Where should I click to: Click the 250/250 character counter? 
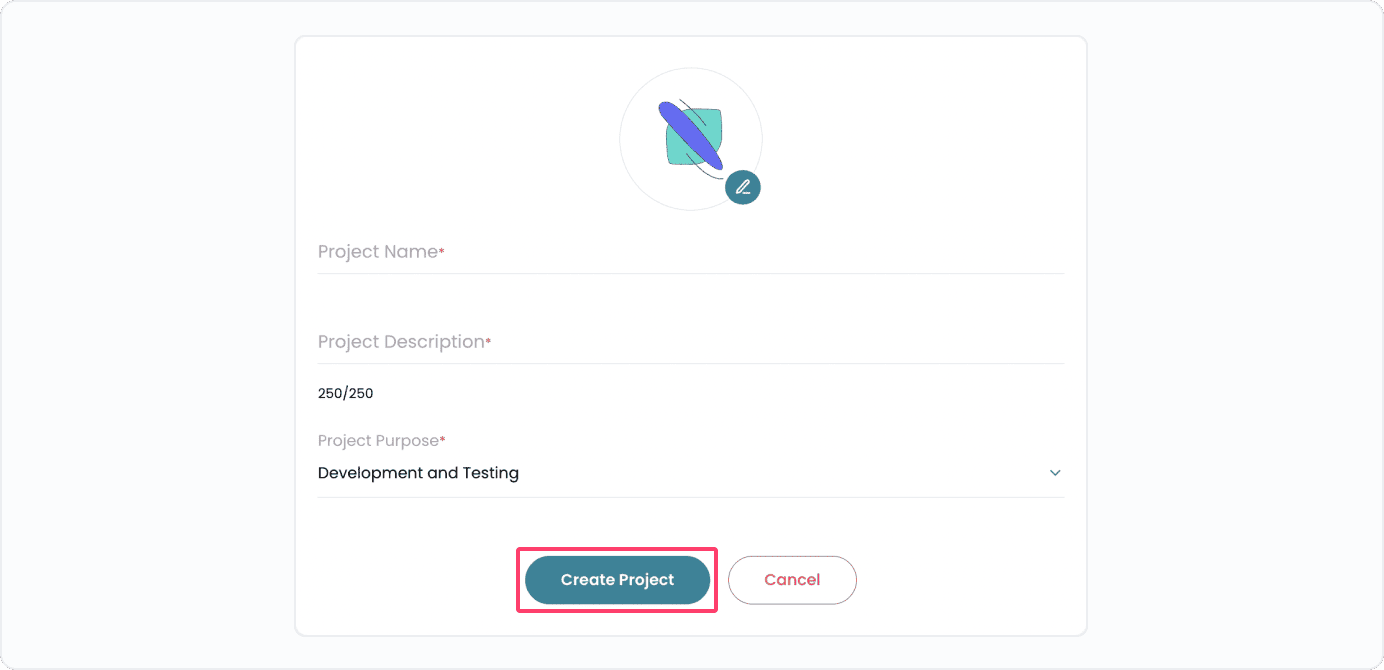[345, 393]
